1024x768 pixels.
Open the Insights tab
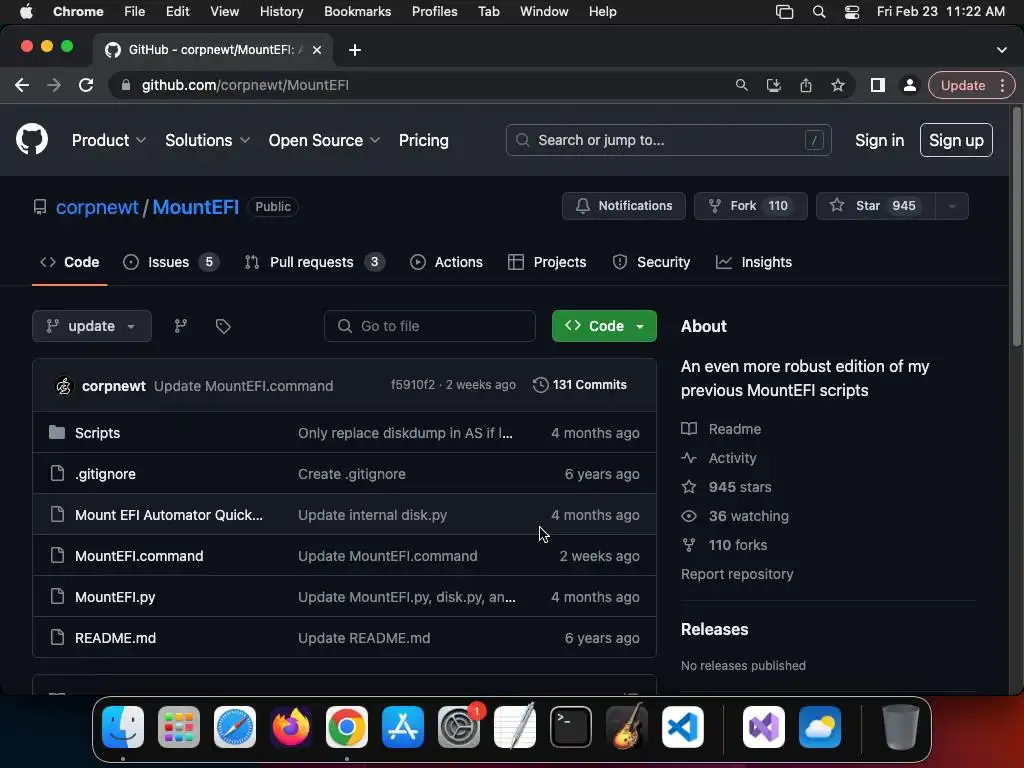click(x=754, y=262)
